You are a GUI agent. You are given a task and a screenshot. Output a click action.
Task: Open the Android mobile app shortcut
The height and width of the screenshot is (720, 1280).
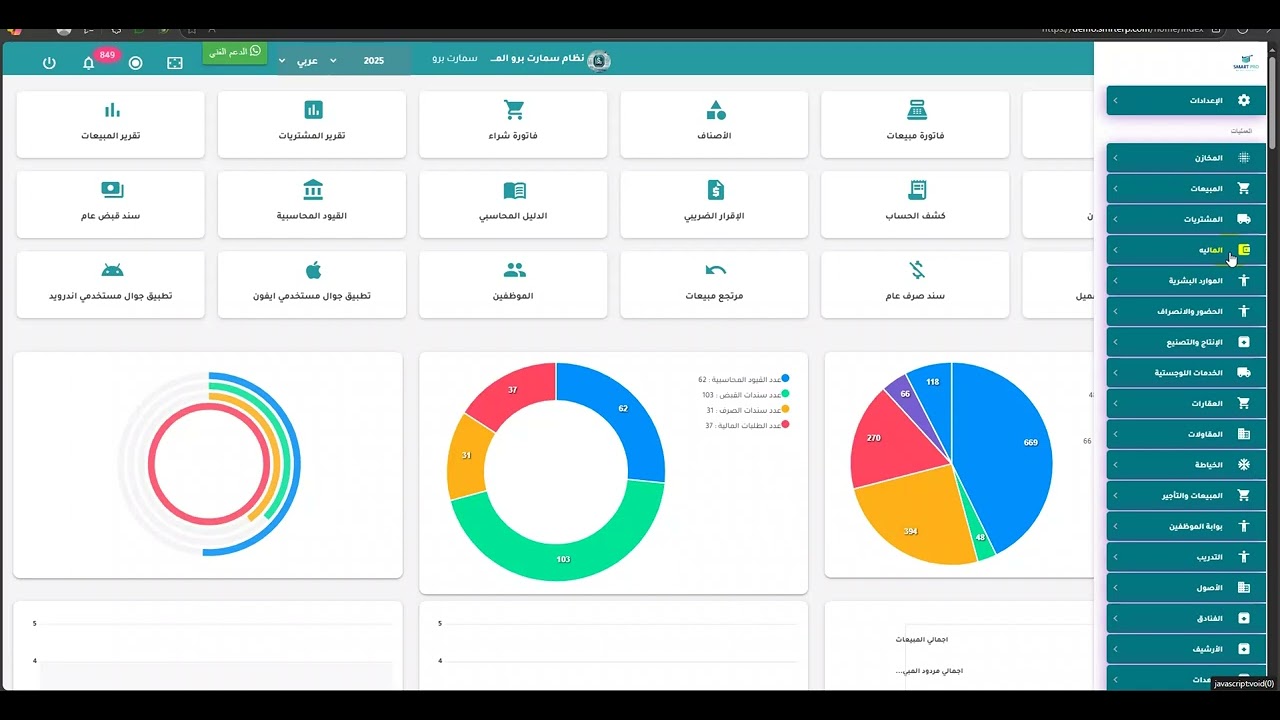coord(111,284)
